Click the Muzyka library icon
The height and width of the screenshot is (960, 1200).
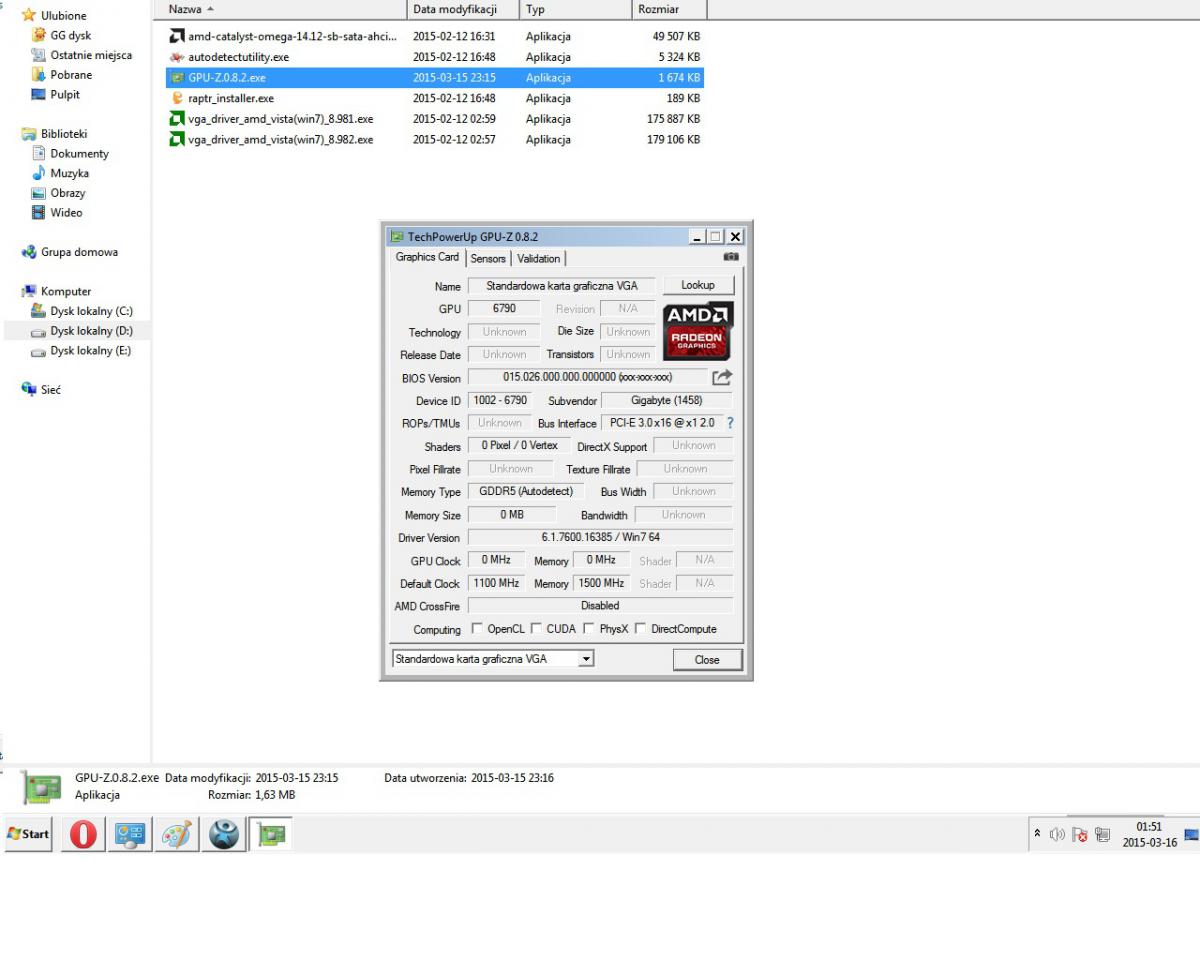pyautogui.click(x=39, y=173)
